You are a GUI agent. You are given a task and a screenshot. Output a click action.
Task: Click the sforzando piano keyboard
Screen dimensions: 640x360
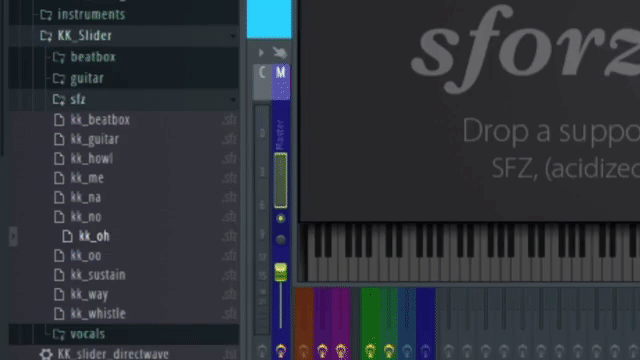pyautogui.click(x=469, y=252)
